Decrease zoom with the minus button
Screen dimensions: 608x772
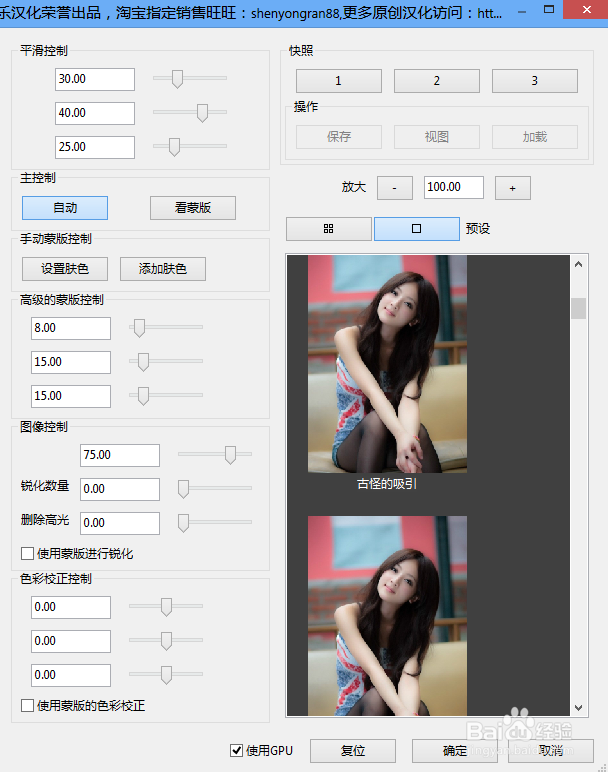pos(395,188)
